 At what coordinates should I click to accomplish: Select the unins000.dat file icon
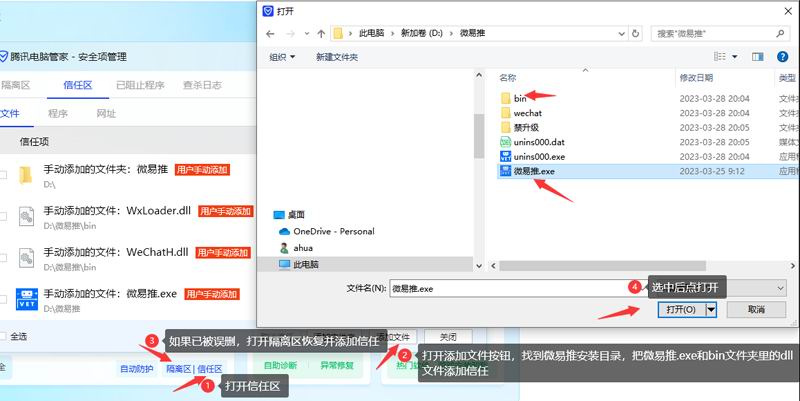[x=505, y=142]
